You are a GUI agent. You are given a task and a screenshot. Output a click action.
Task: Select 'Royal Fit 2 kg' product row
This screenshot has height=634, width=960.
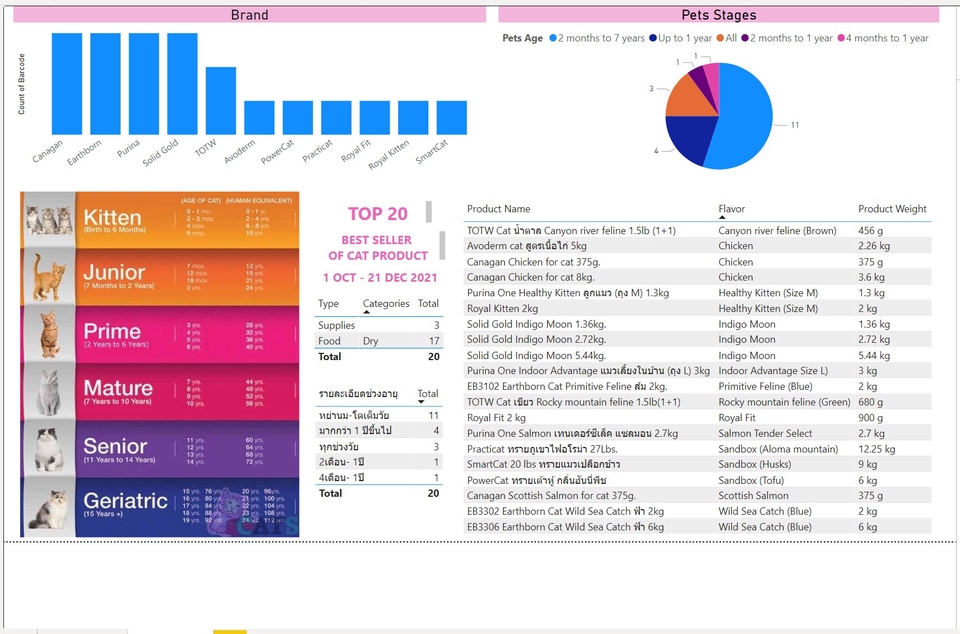(697, 418)
